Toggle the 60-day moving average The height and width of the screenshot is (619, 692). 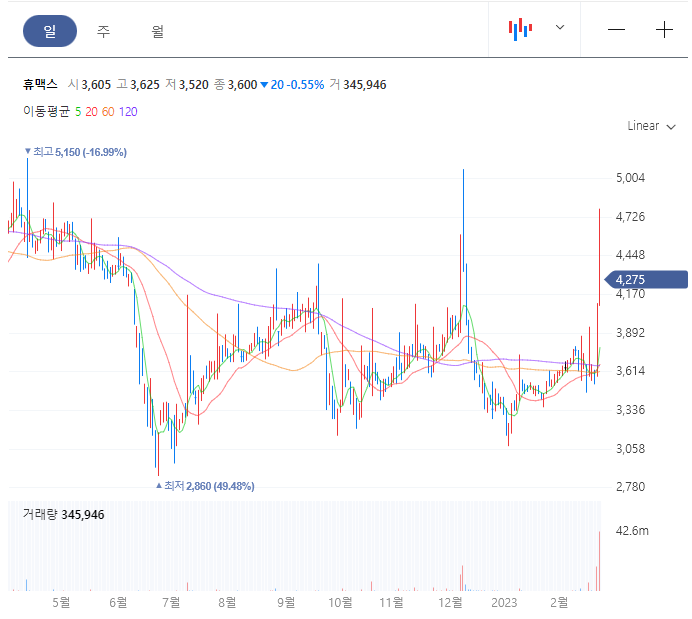click(x=108, y=112)
